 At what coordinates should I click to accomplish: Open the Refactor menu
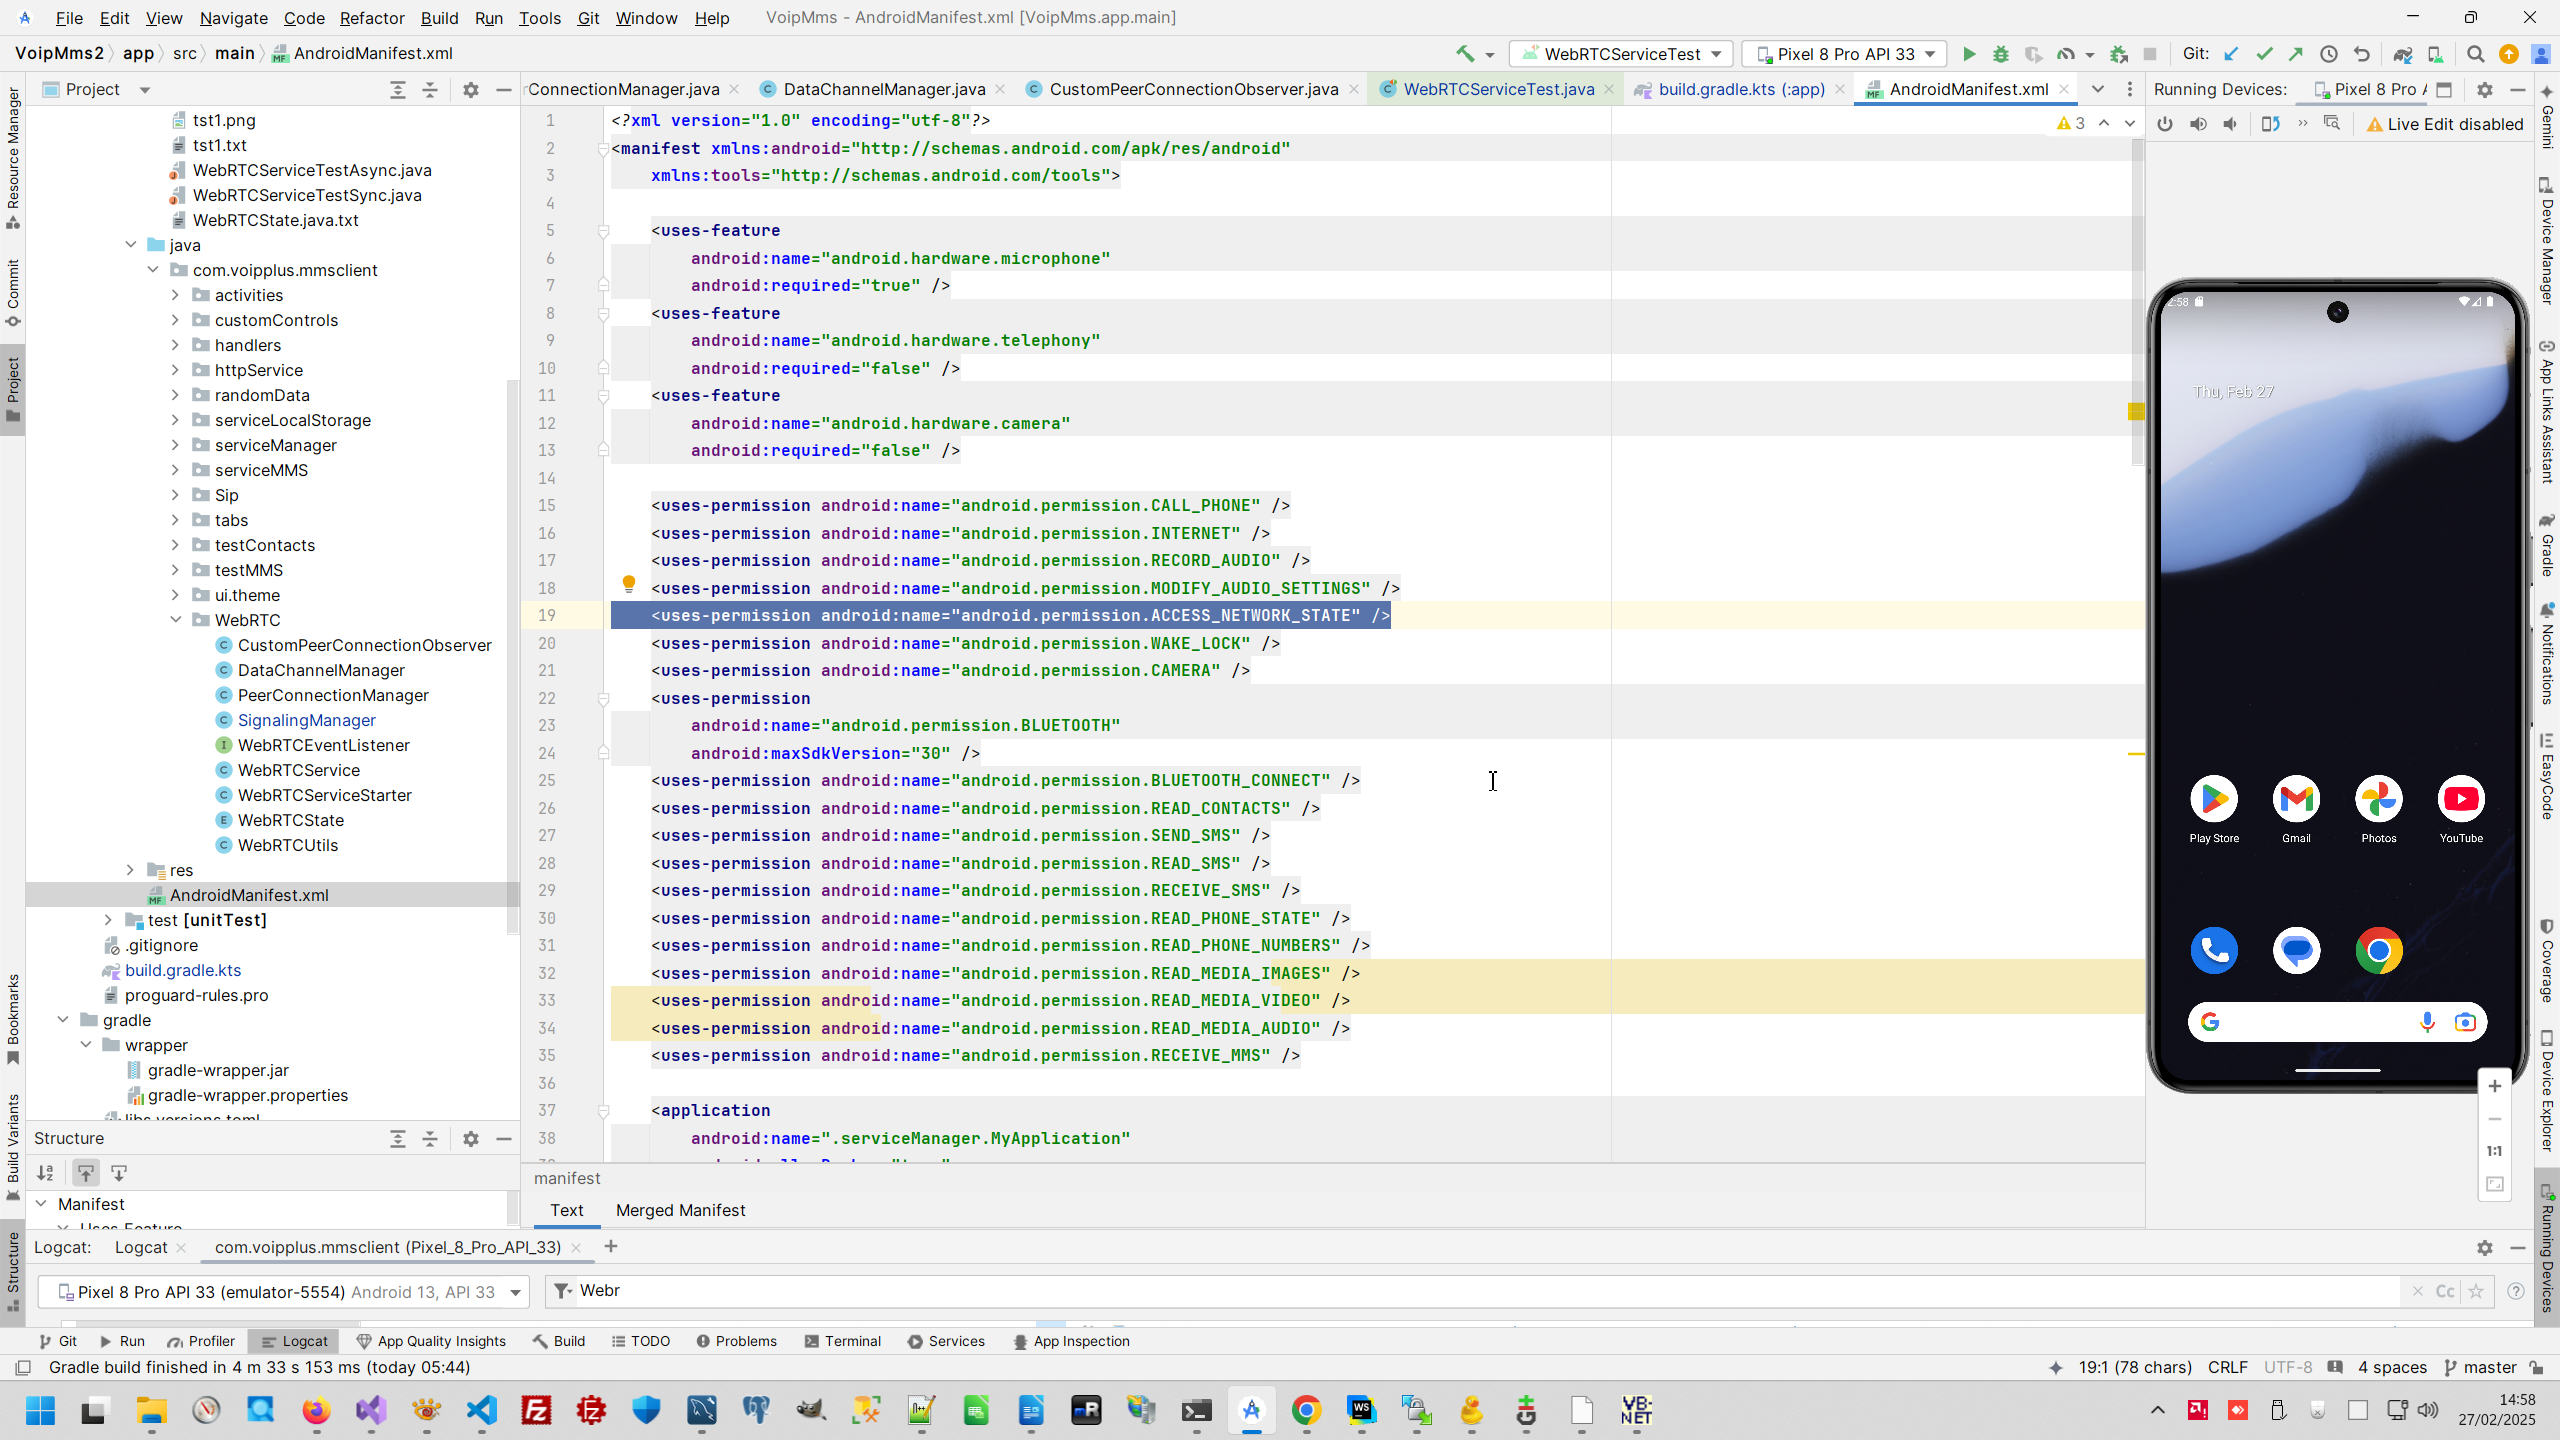pyautogui.click(x=371, y=18)
